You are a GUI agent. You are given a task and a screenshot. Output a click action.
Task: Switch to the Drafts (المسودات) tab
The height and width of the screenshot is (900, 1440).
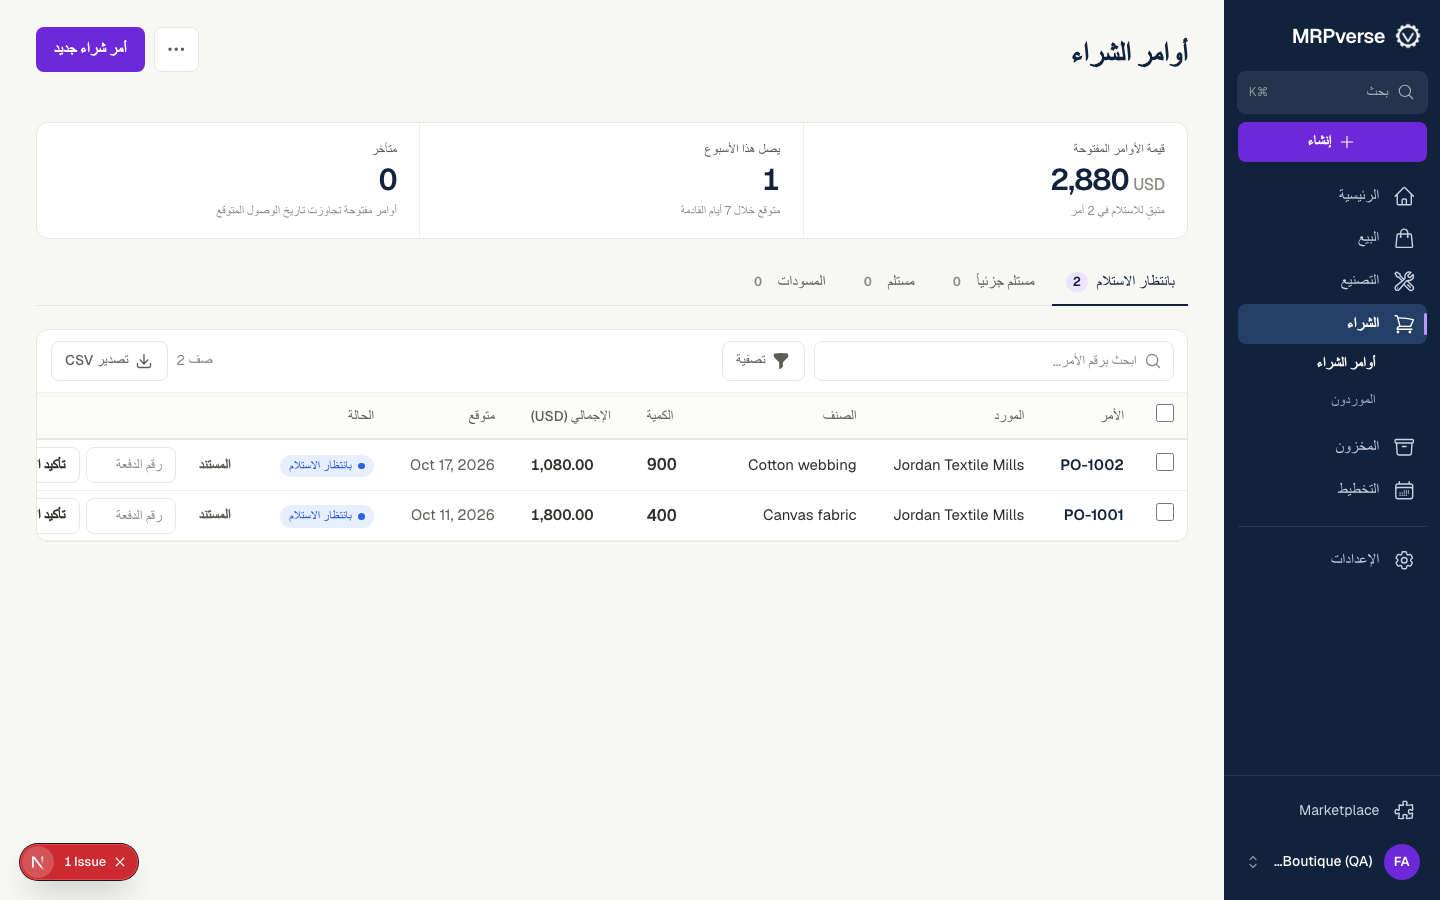[x=789, y=282]
